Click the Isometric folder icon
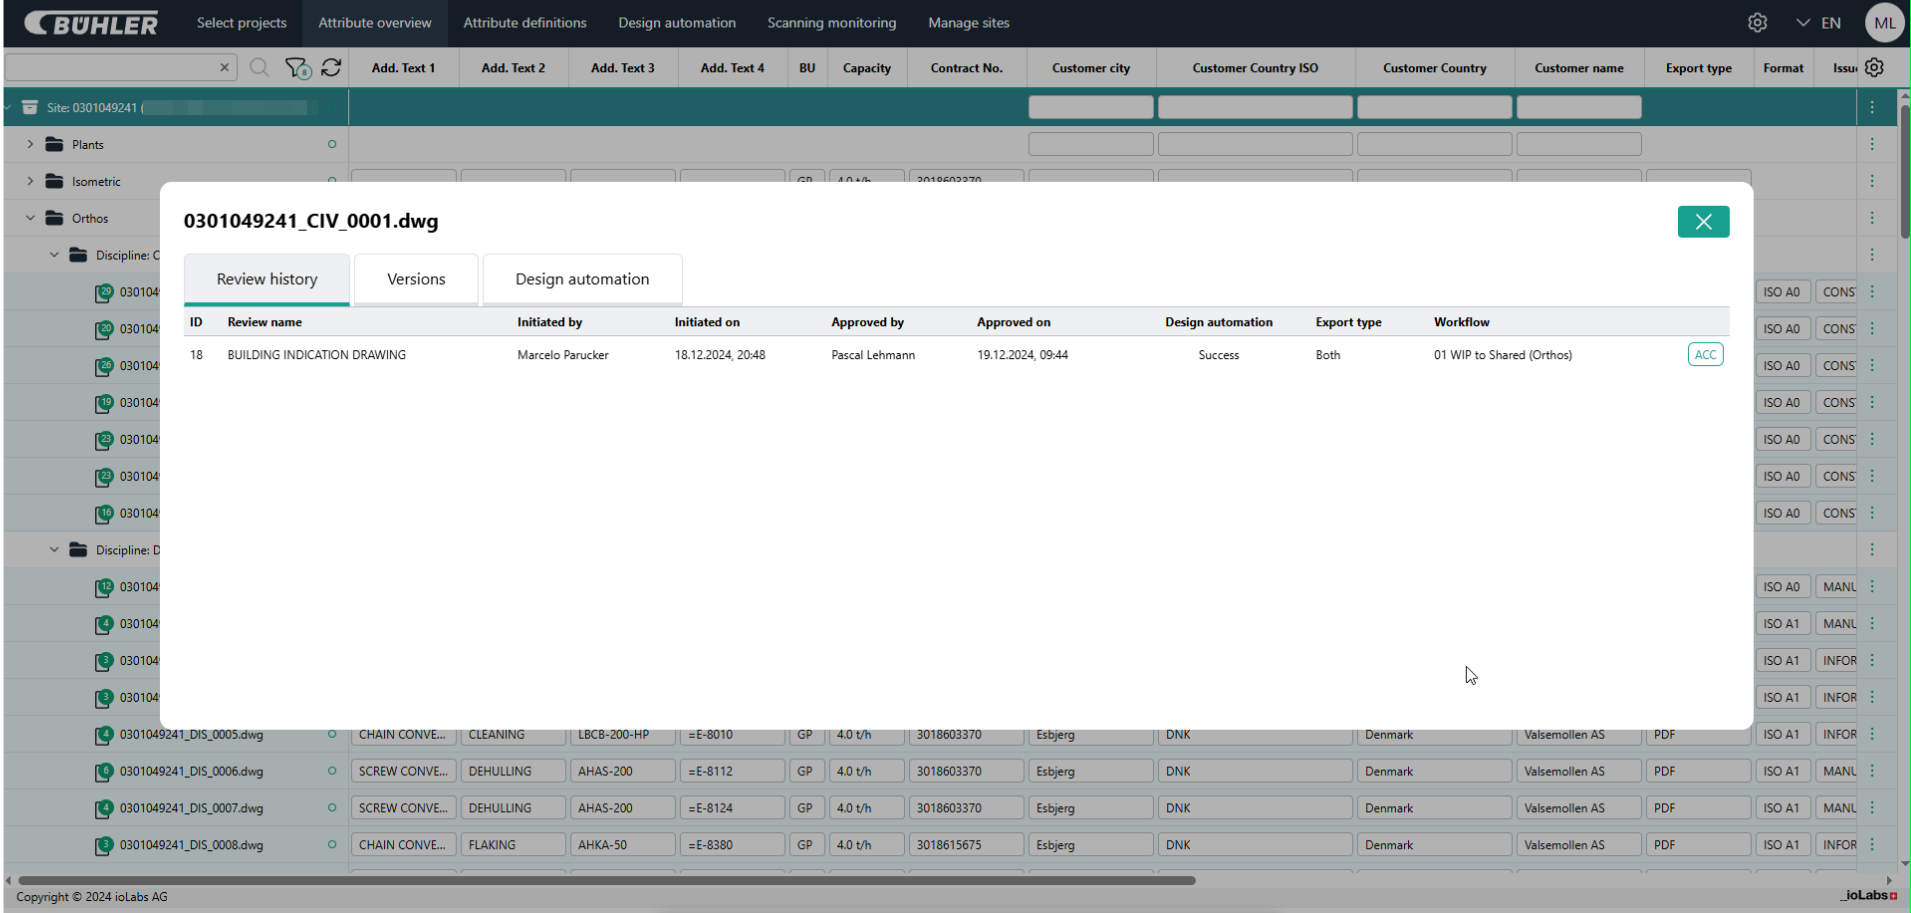 [54, 181]
